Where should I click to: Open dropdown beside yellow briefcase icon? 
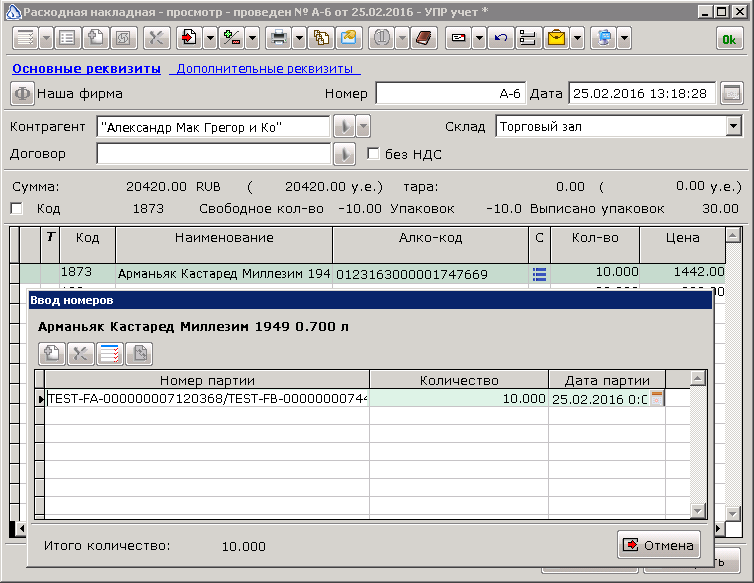tap(578, 38)
